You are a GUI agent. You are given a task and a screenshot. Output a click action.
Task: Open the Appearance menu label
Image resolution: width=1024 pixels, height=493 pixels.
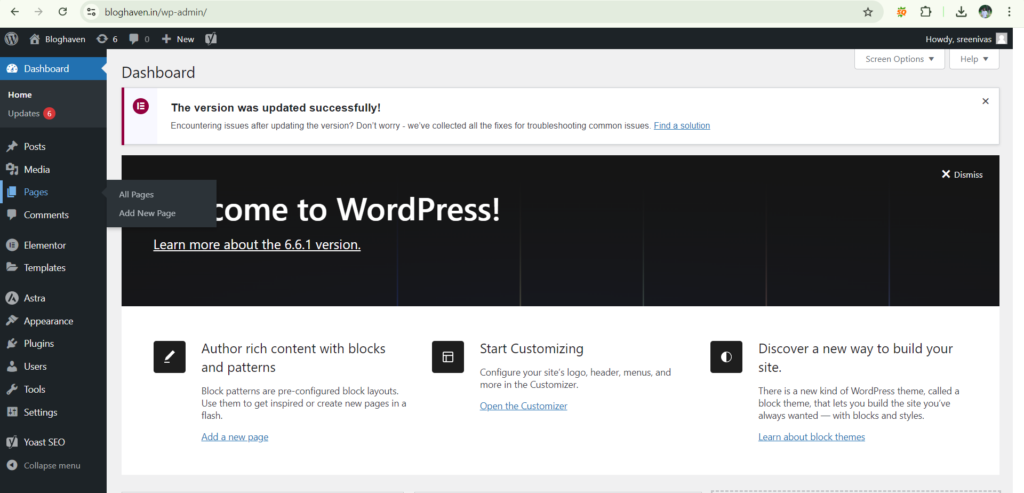(x=48, y=321)
